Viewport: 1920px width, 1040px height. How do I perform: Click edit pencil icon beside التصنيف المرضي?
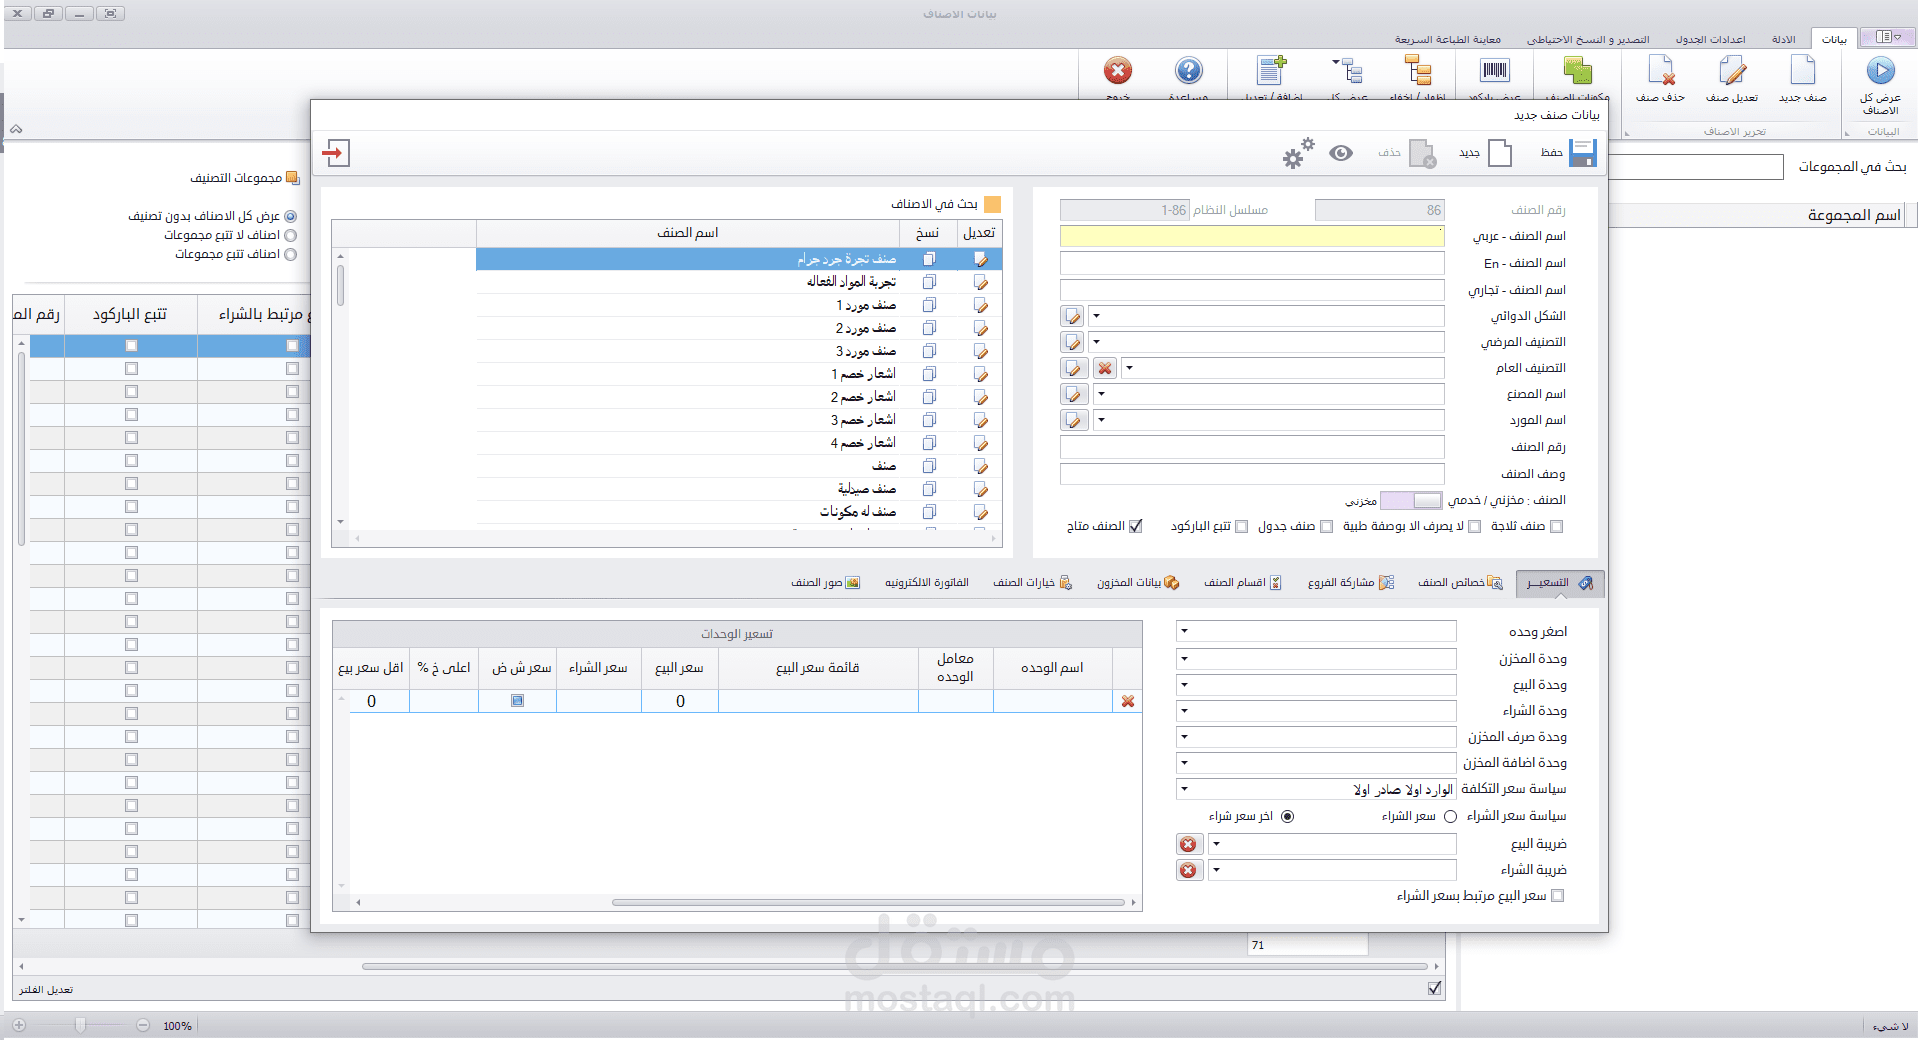point(1073,342)
